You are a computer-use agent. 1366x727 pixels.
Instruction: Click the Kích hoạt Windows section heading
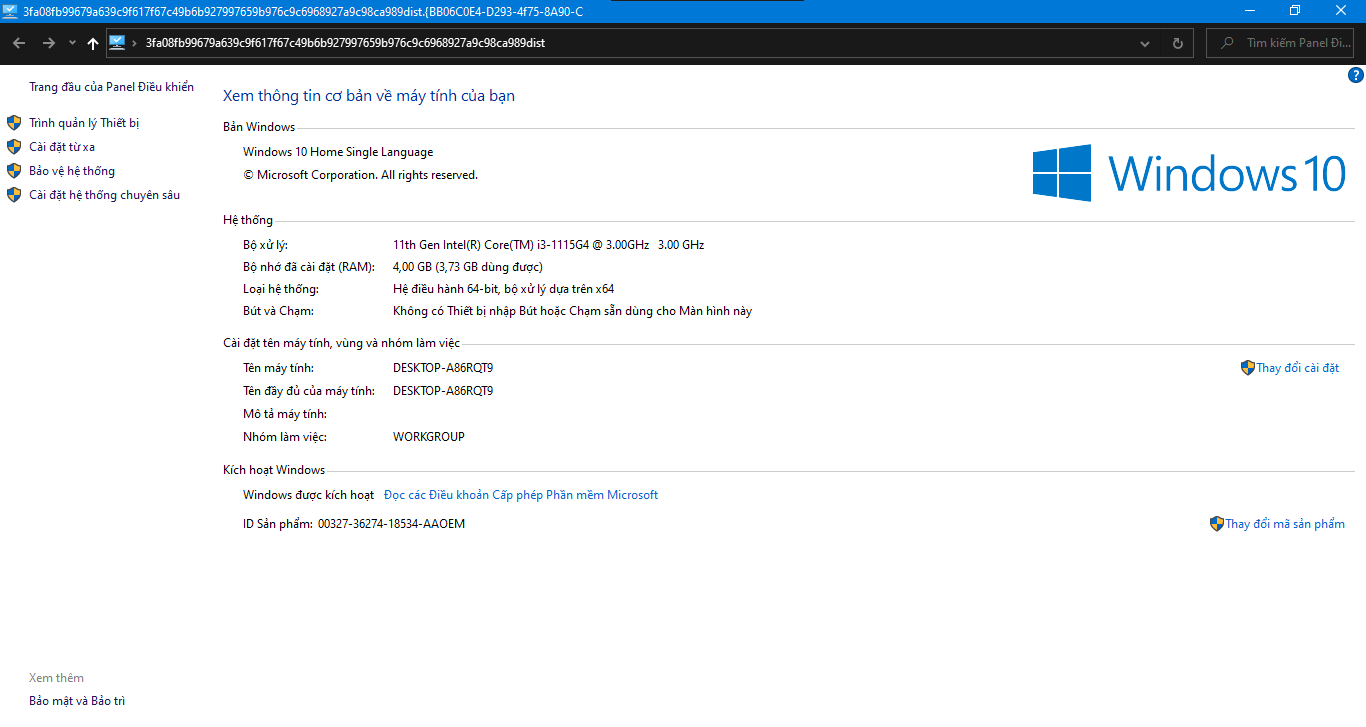[x=274, y=470]
